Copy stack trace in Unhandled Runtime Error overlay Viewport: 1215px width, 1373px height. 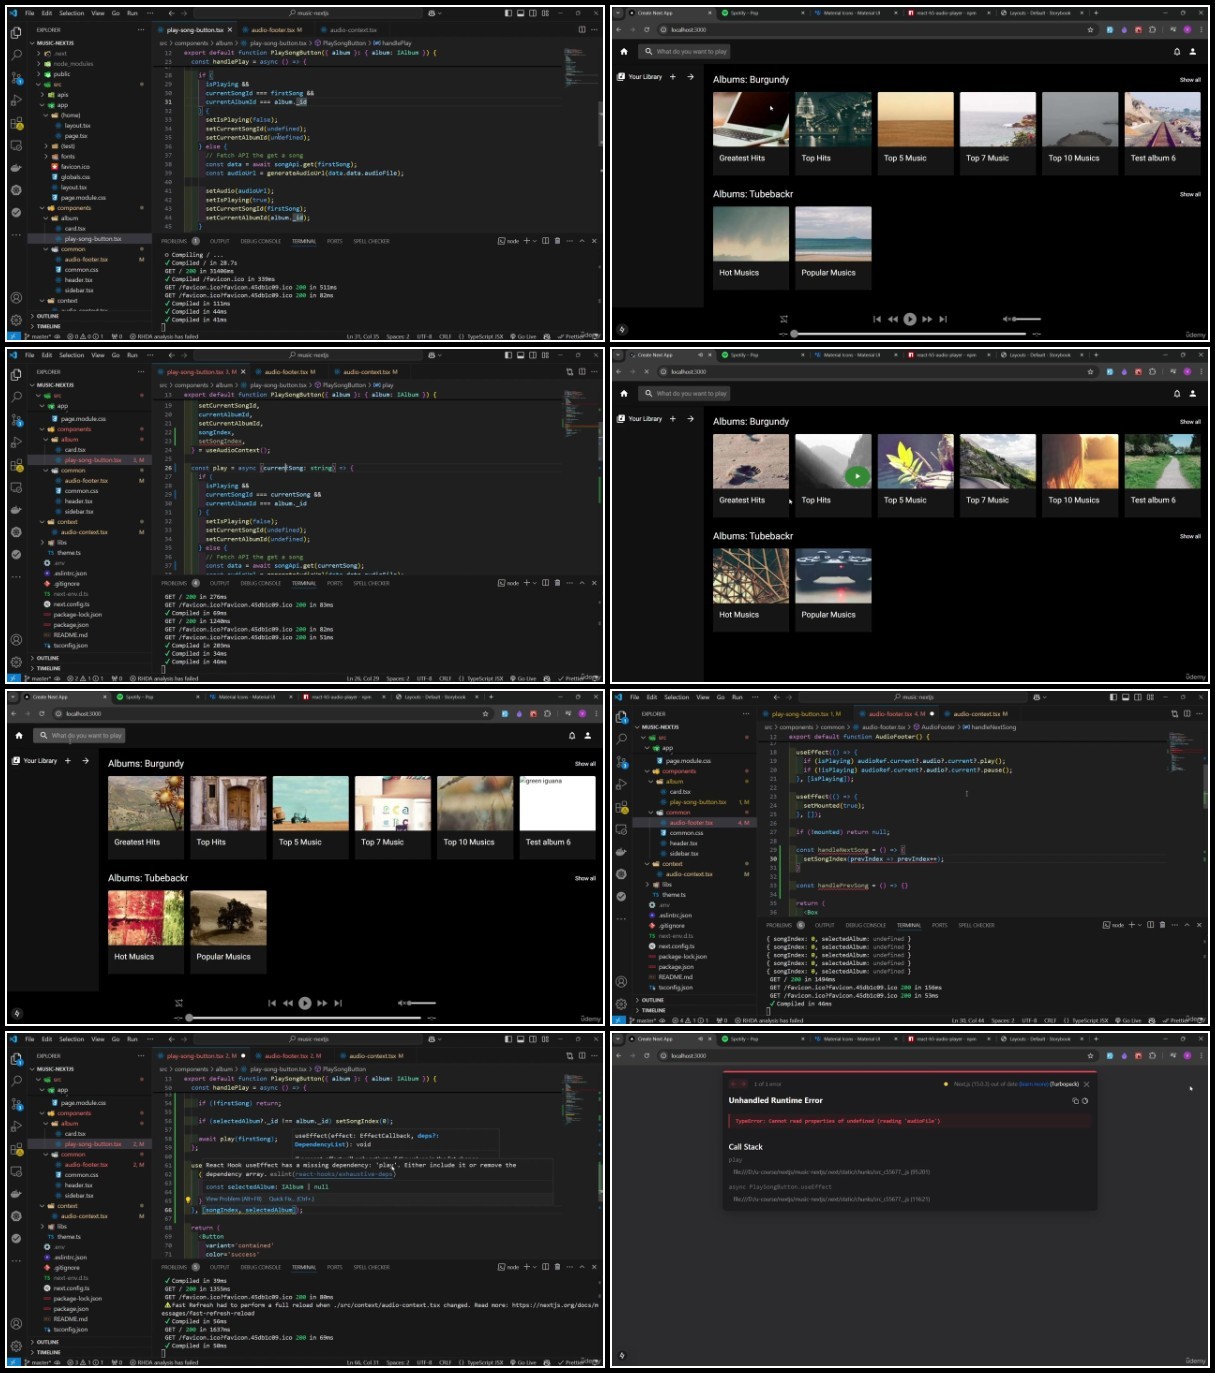tap(1075, 1101)
